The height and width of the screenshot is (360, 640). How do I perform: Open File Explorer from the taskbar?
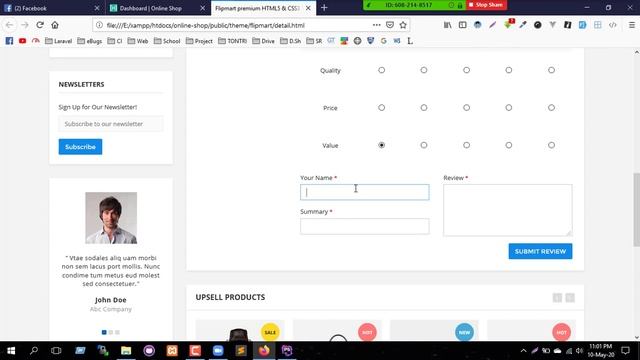pyautogui.click(x=126, y=351)
